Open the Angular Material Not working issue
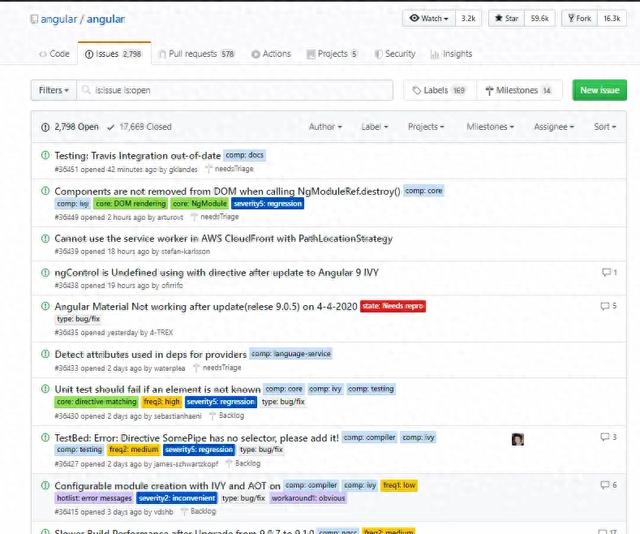Screen dimensions: 640x534 (x=206, y=307)
